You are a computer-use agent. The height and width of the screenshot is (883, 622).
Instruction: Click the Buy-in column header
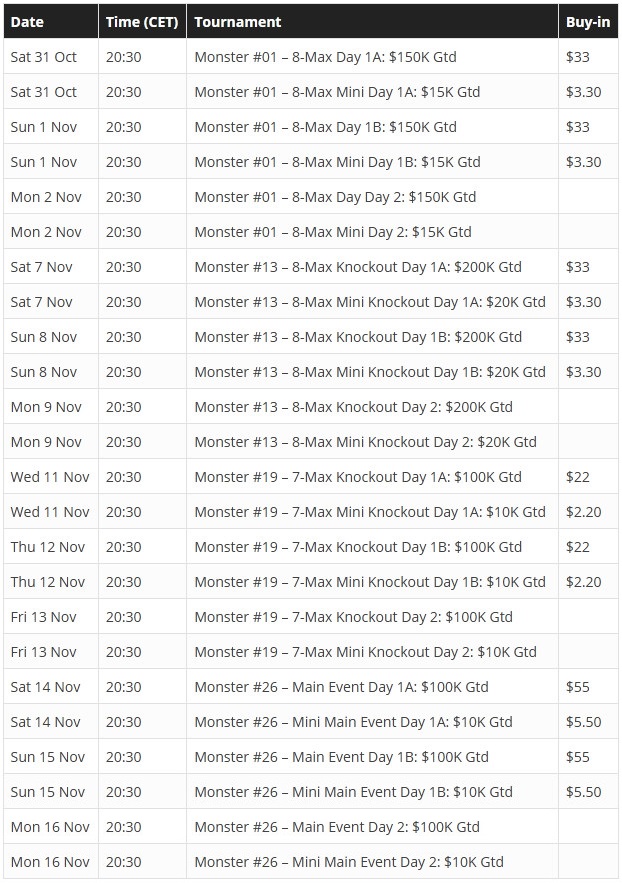(588, 21)
